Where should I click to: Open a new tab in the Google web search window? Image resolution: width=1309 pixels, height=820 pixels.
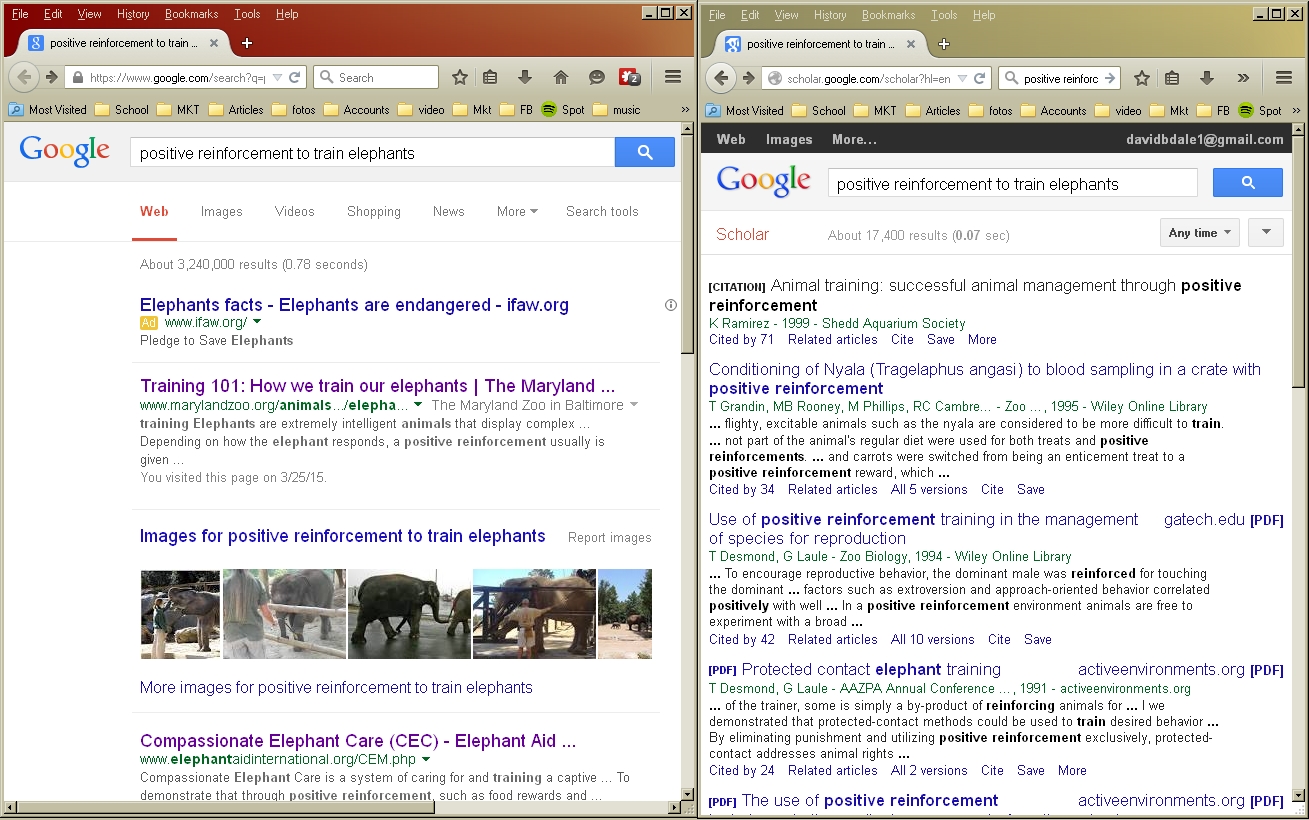point(247,43)
